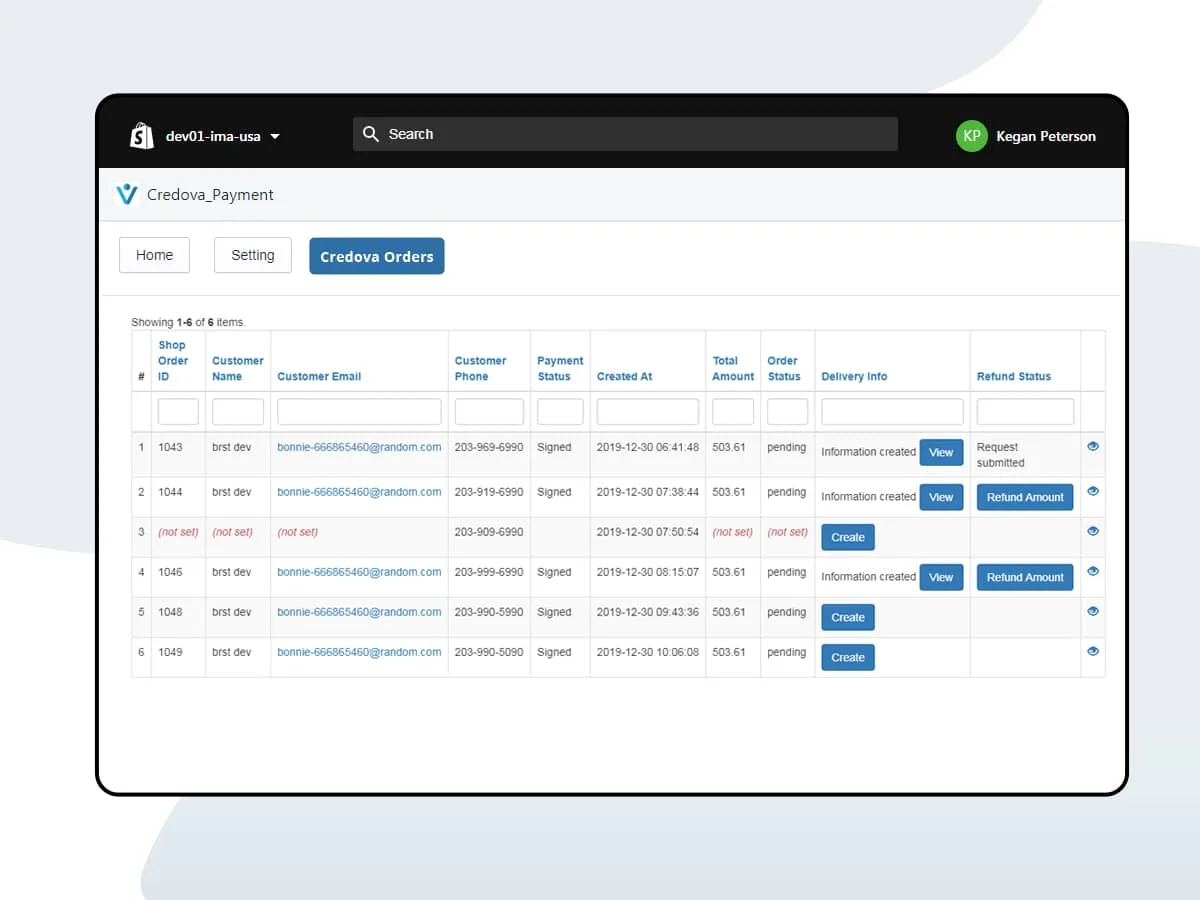
Task: View details eye icon for order 1048
Action: point(1093,611)
